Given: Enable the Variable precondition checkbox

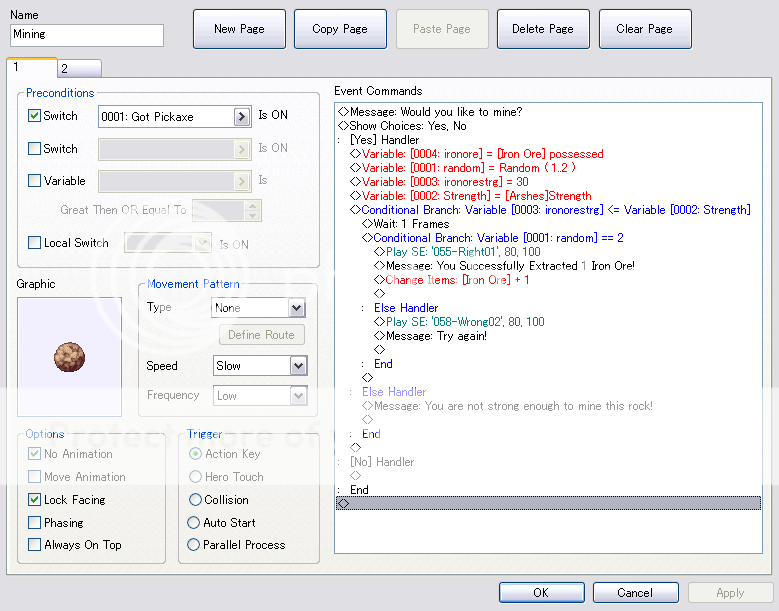Looking at the screenshot, I should pos(35,181).
